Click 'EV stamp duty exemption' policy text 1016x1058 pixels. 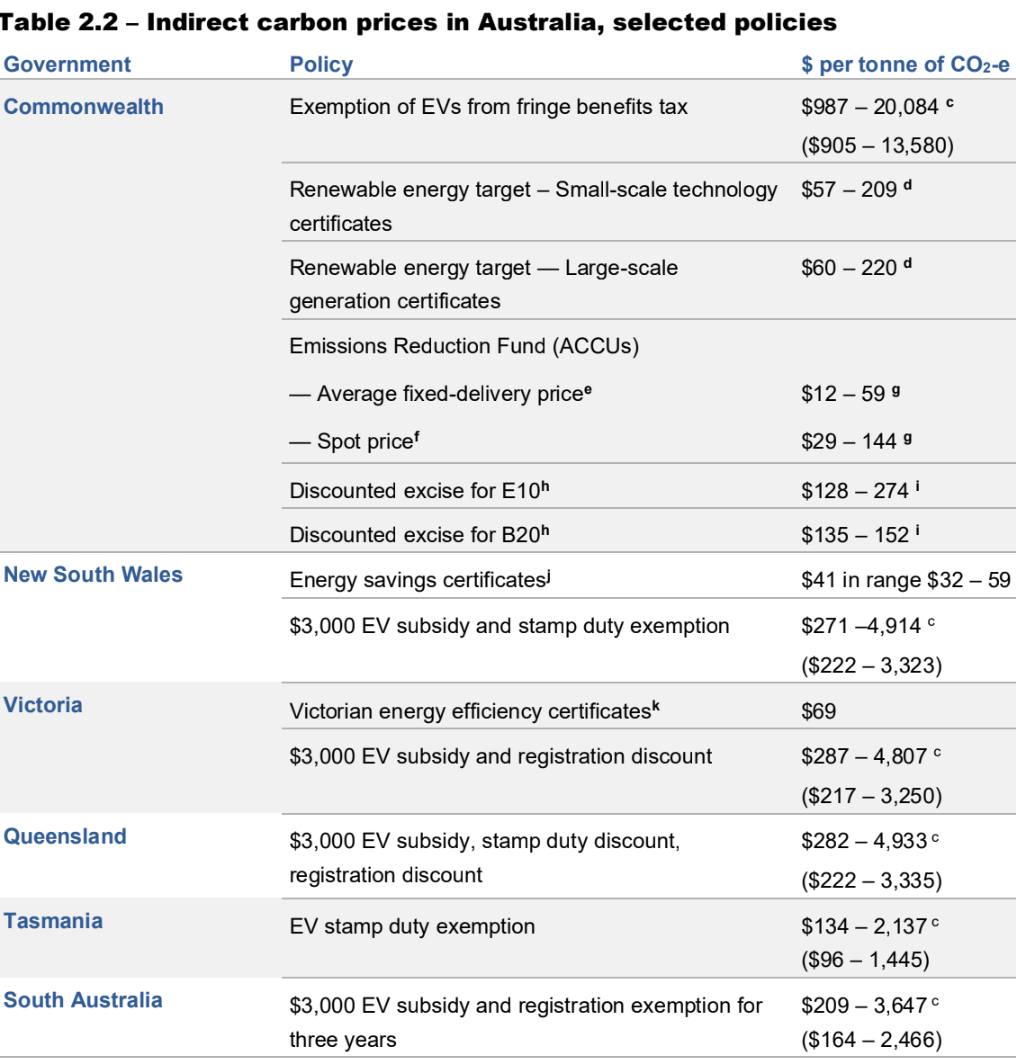point(412,927)
